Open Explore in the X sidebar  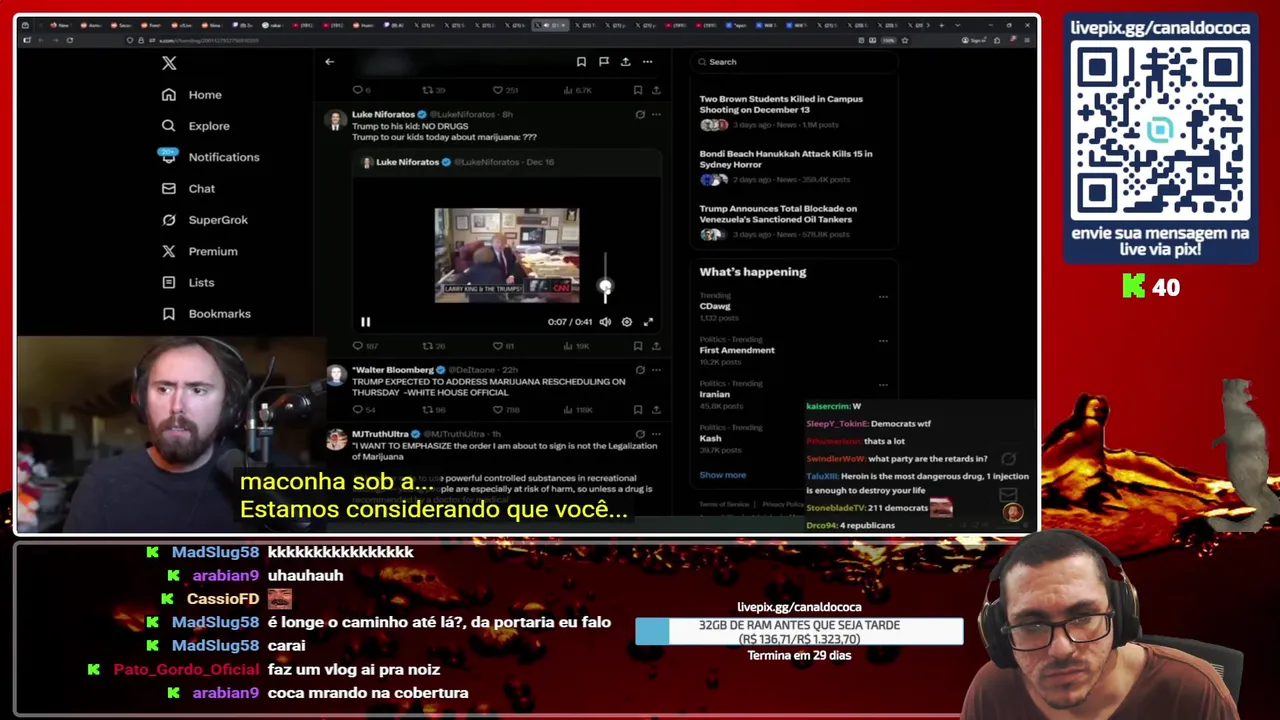tap(195, 126)
